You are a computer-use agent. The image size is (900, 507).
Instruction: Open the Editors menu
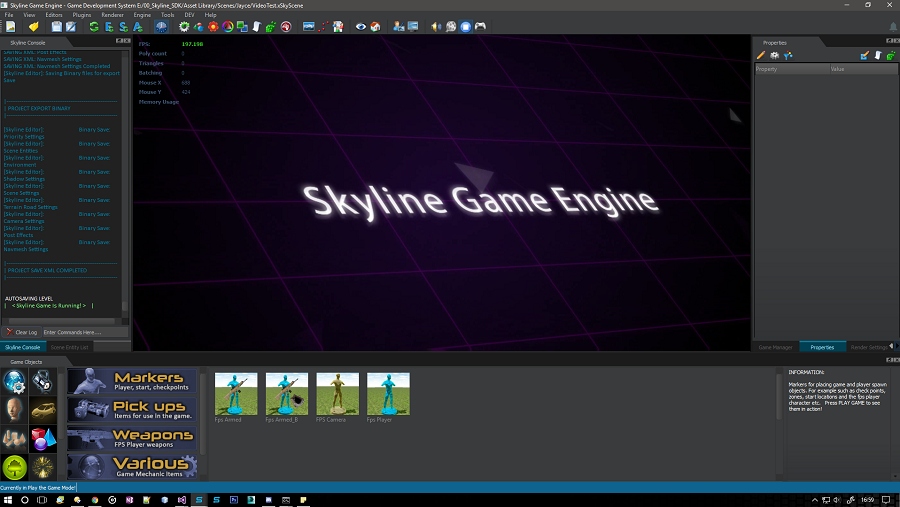point(54,15)
